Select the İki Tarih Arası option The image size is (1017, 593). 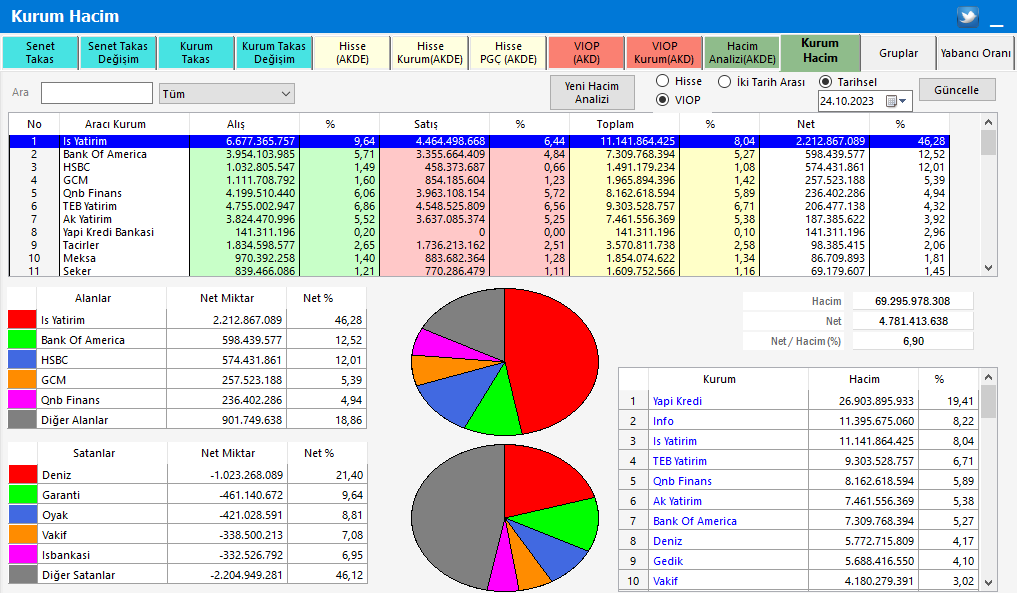pos(724,82)
